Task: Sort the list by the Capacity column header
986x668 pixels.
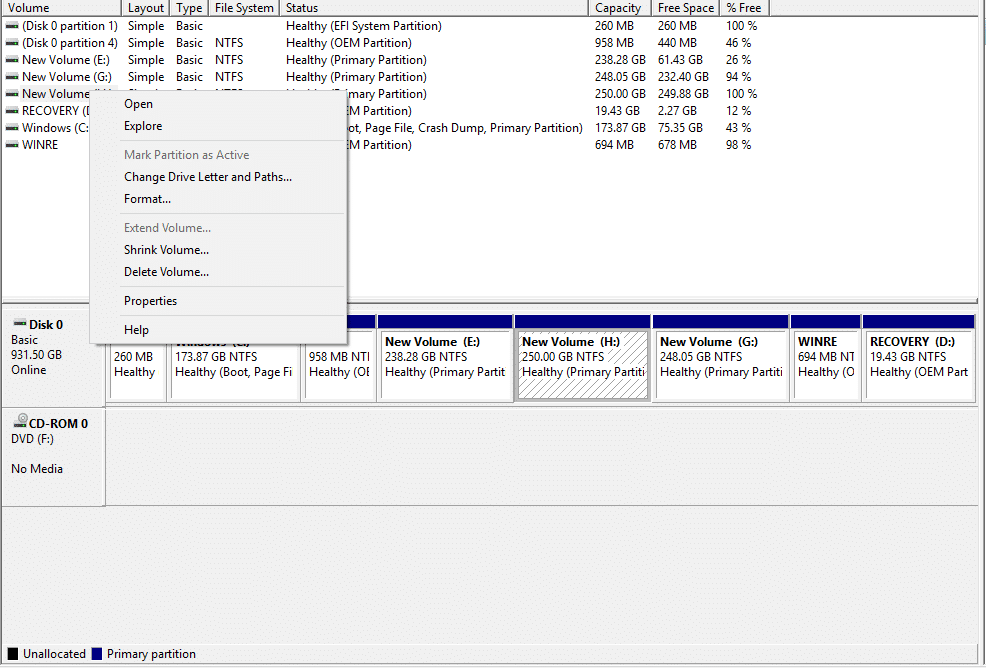Action: pos(618,8)
